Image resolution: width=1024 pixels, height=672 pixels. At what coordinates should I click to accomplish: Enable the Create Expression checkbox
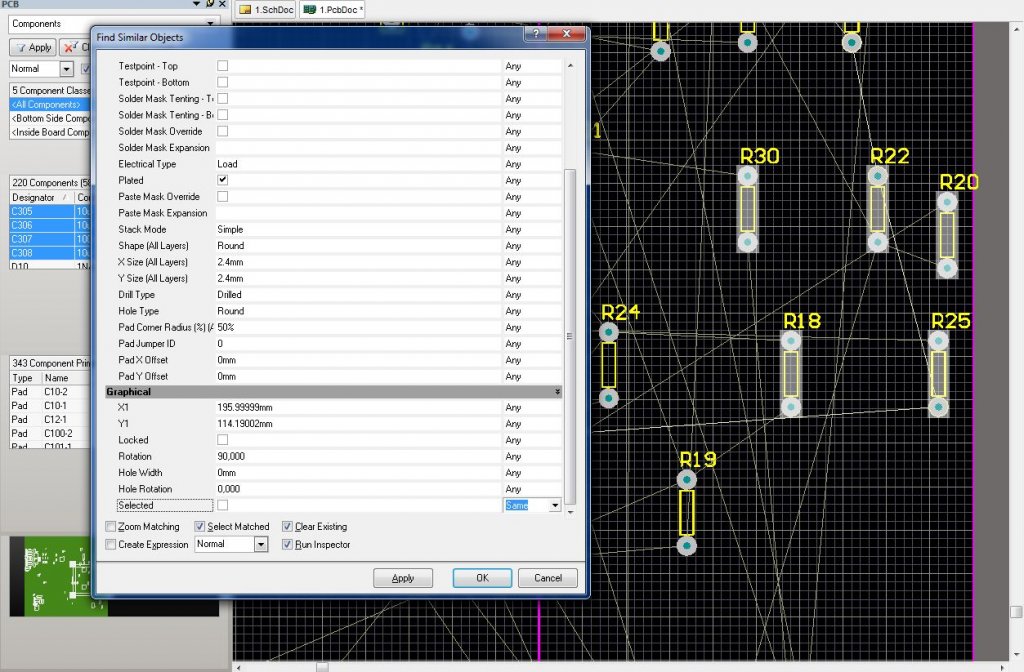point(111,545)
